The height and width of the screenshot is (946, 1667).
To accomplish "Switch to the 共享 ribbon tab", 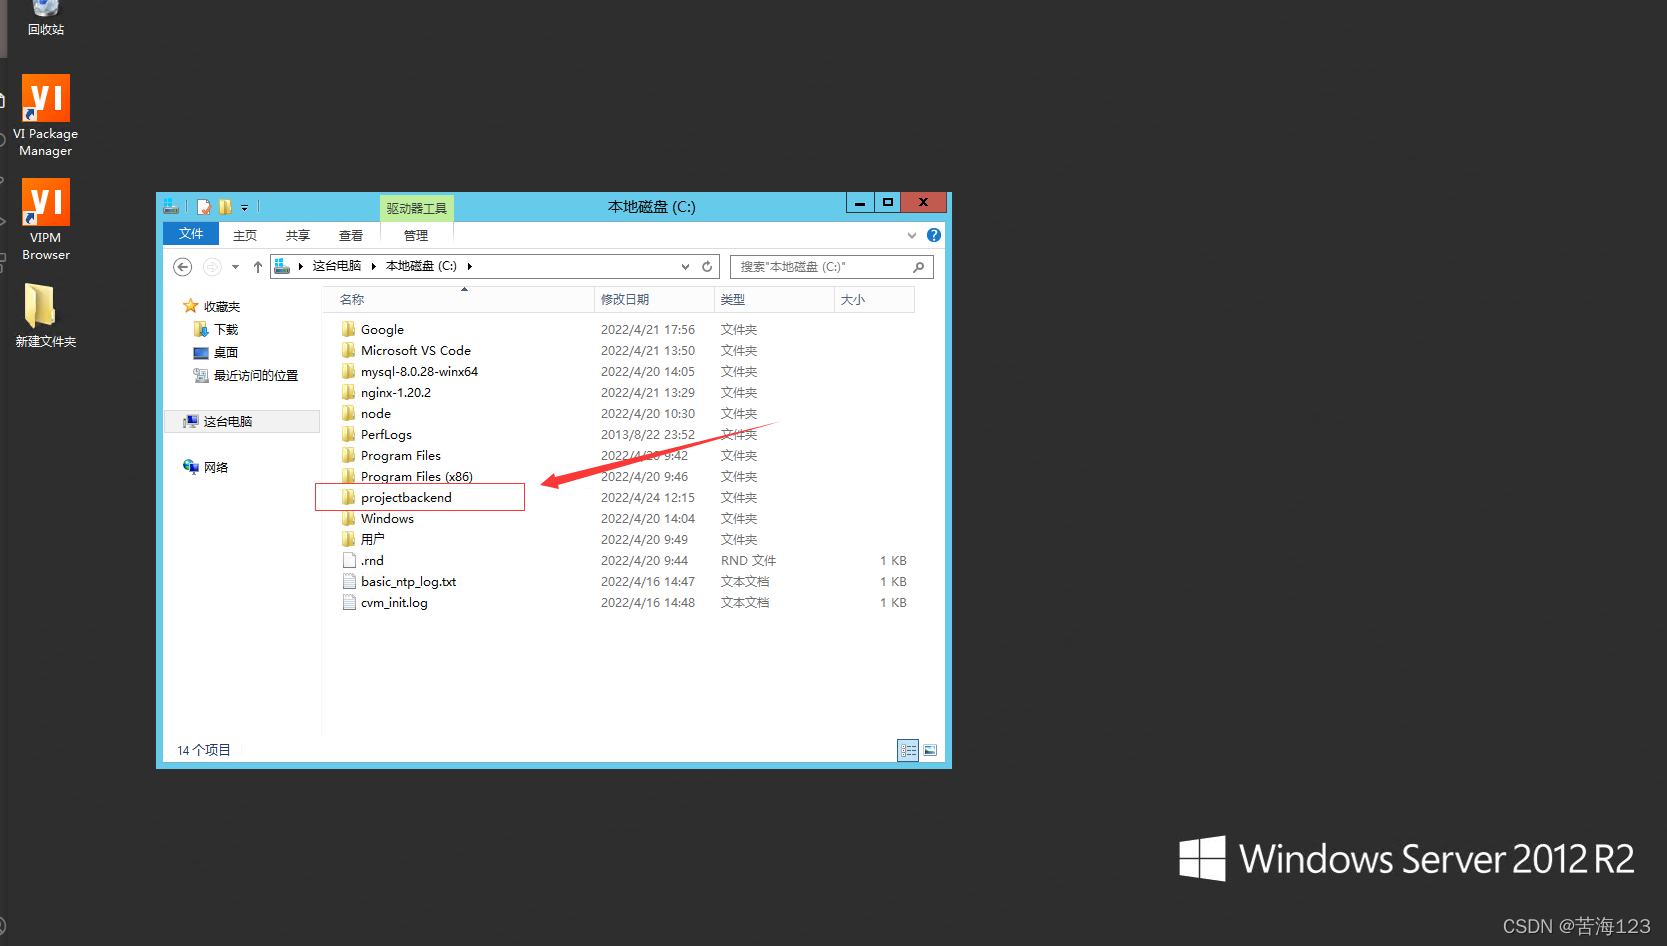I will 298,235.
